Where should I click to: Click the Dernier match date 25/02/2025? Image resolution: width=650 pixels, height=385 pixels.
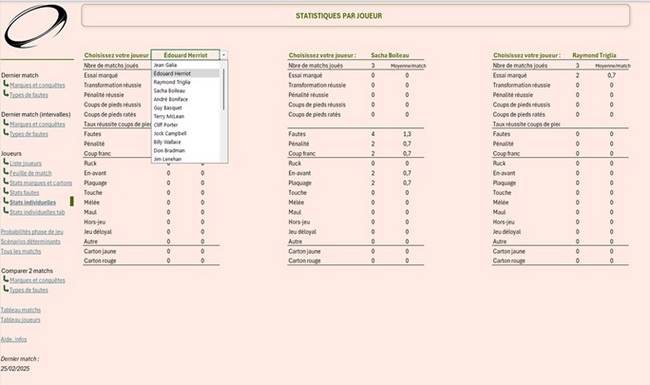(15, 368)
